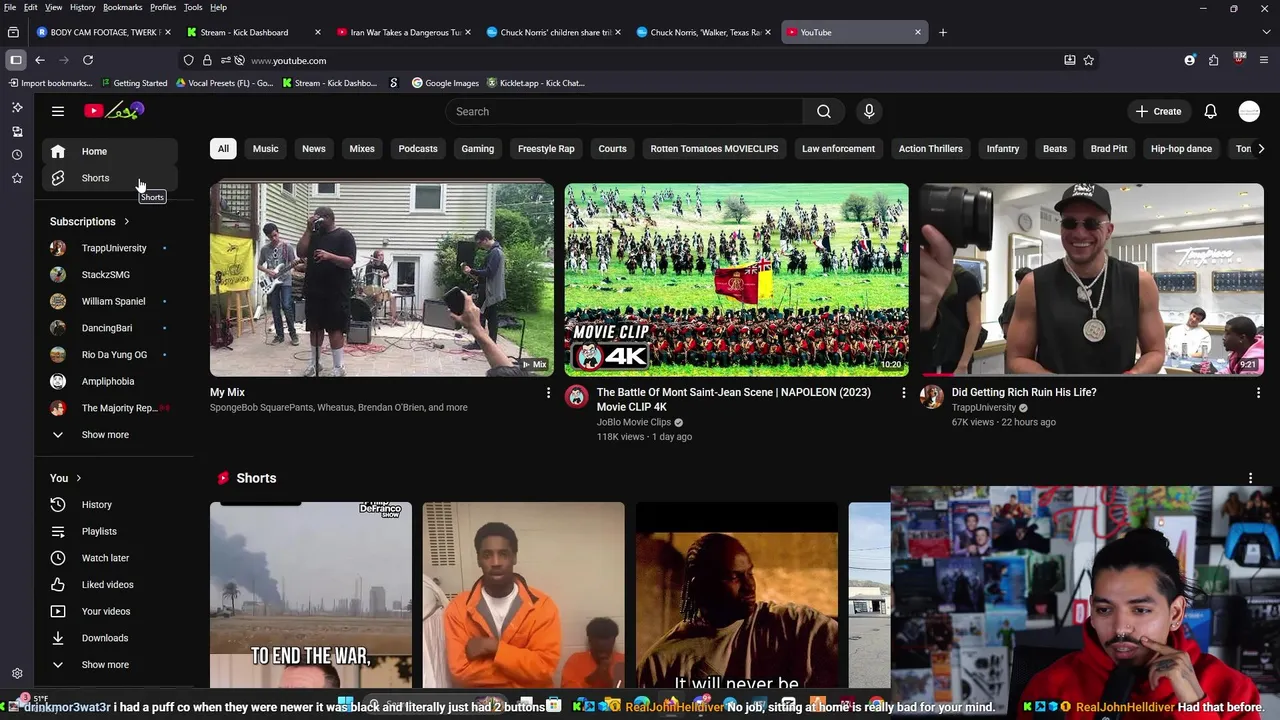Open Downloads in the sidebar

110,638
